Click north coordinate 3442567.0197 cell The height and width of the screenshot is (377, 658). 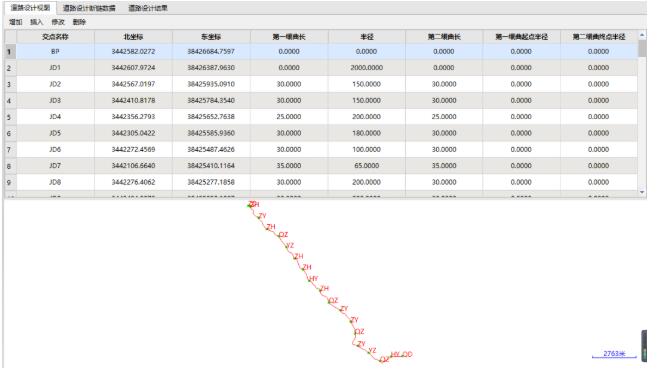tap(133, 84)
